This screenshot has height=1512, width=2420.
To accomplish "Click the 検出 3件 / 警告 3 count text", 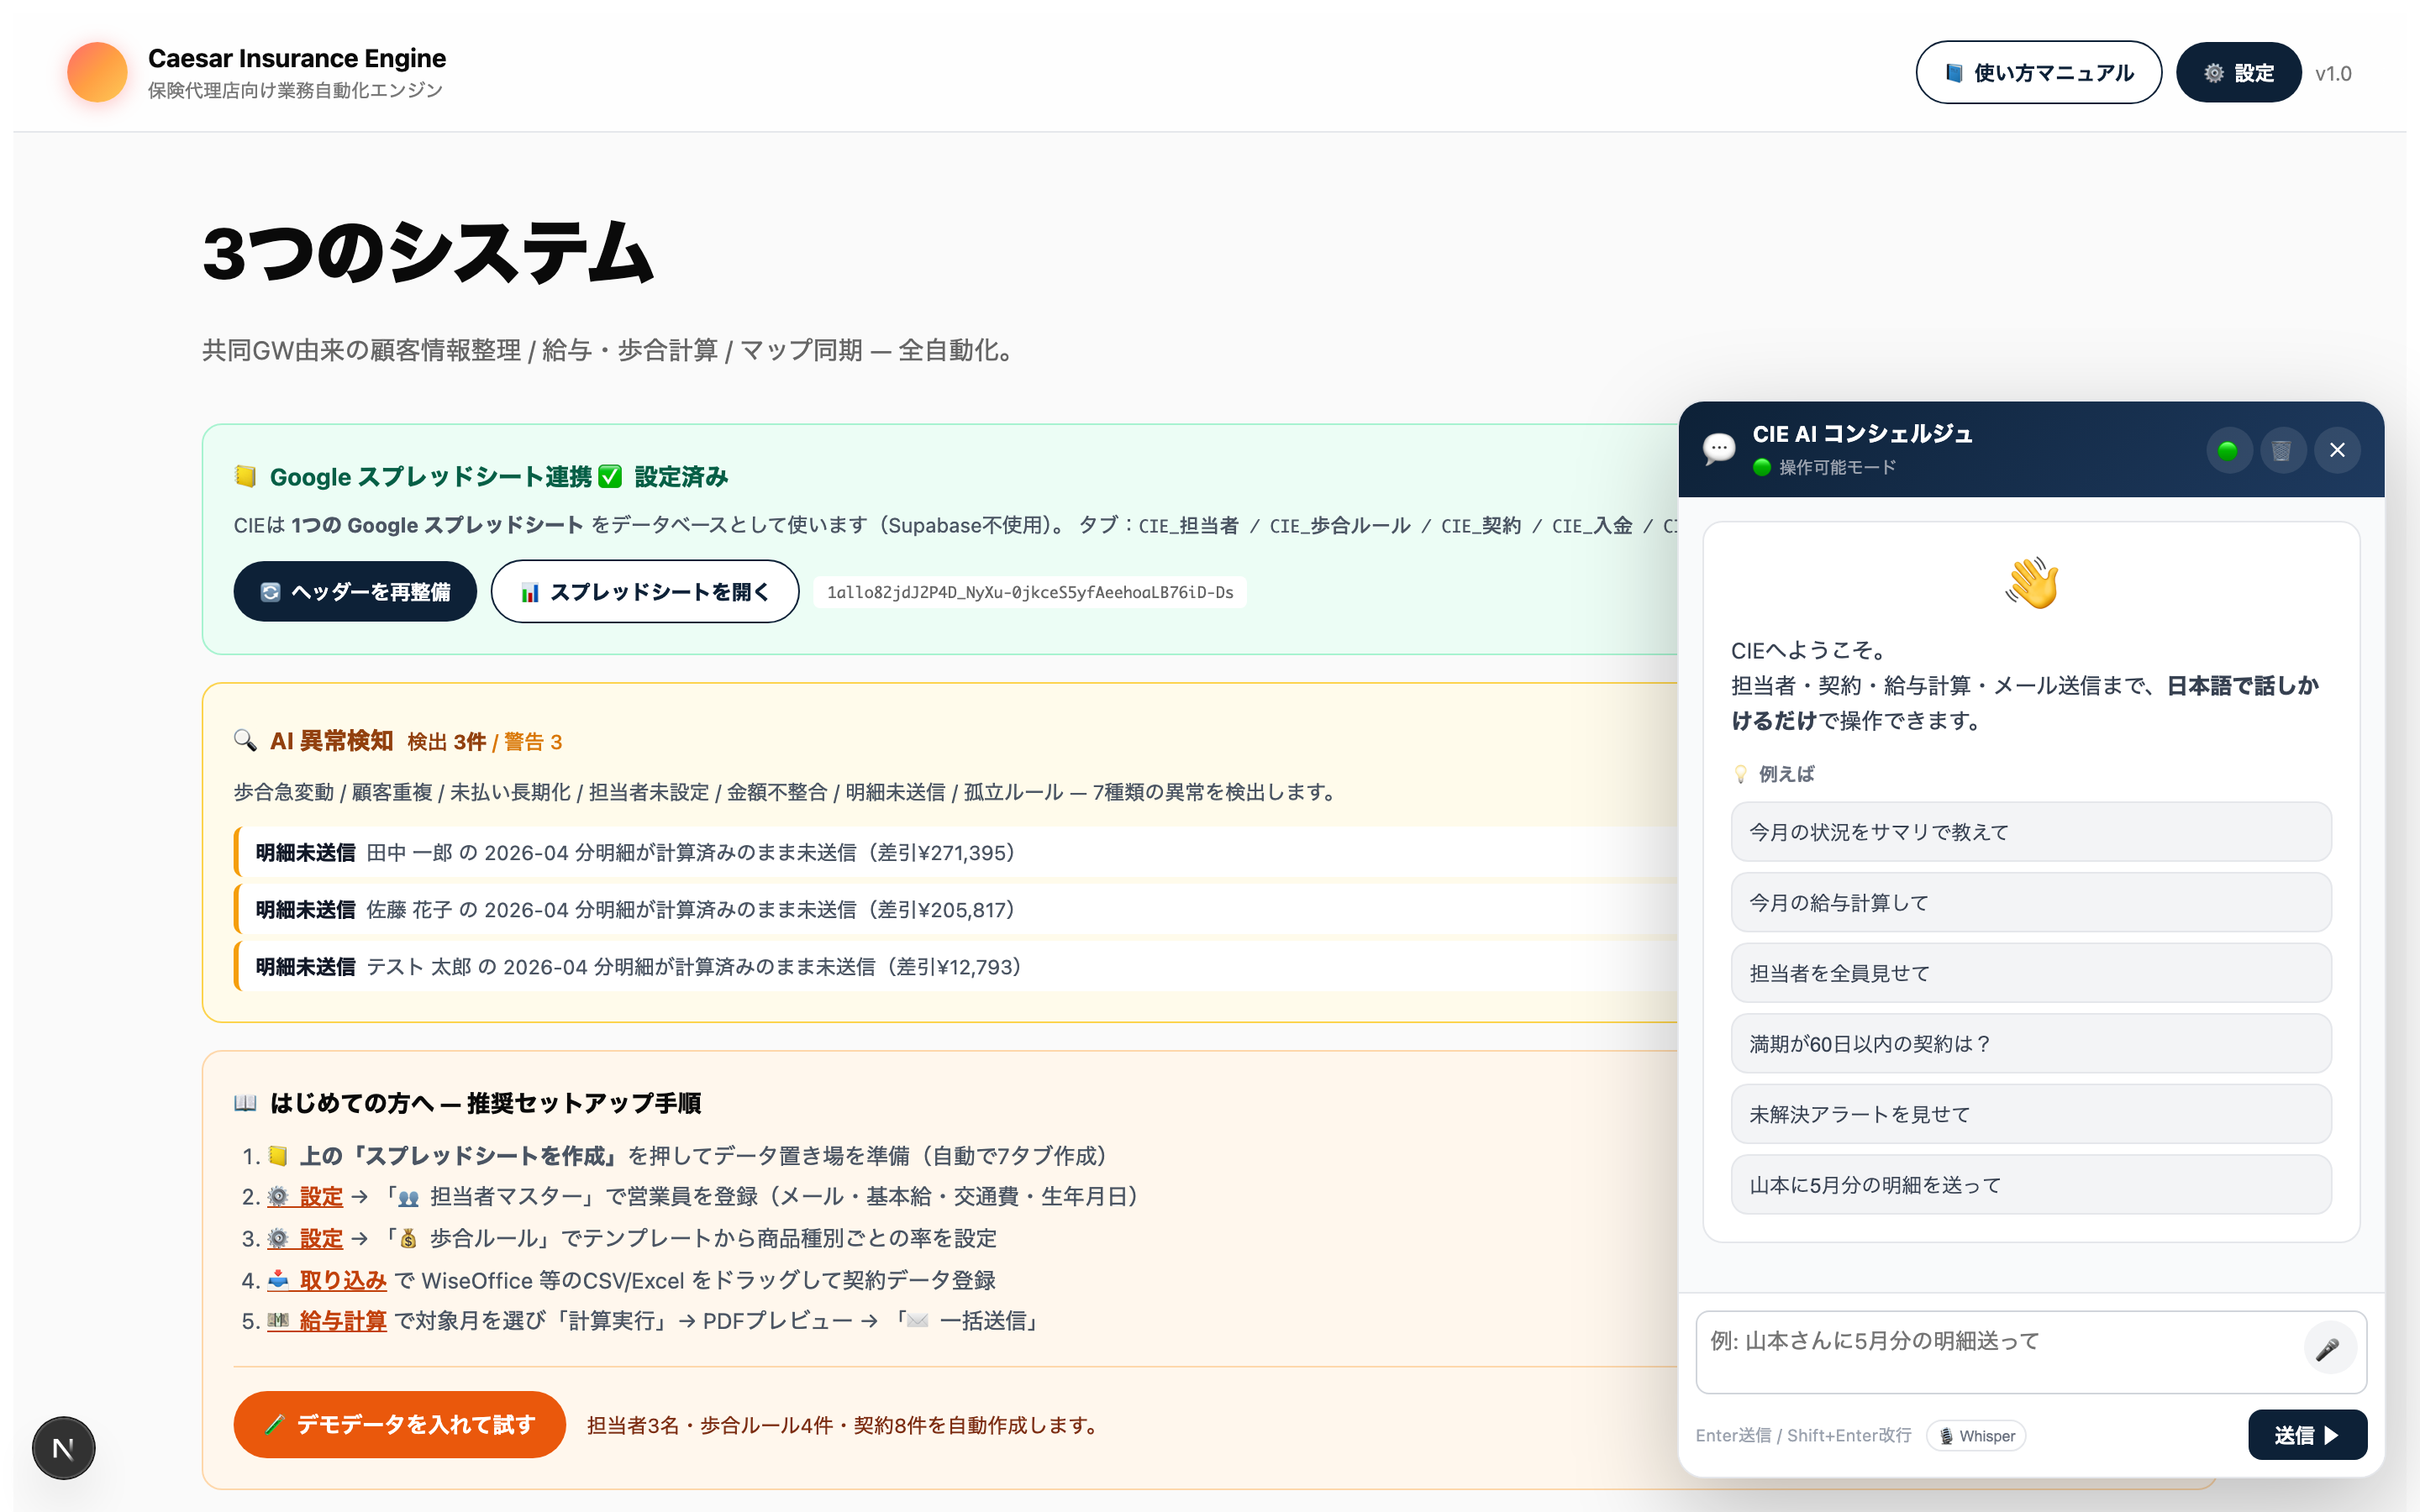I will click(484, 742).
